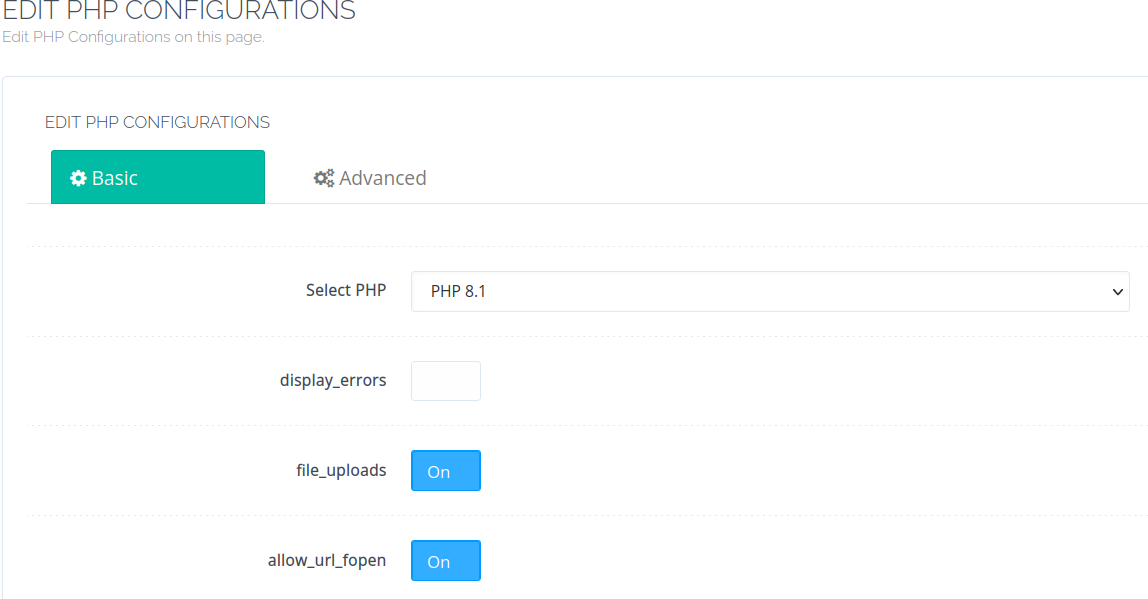Click the double-gears icon beside Advanced

click(x=324, y=178)
